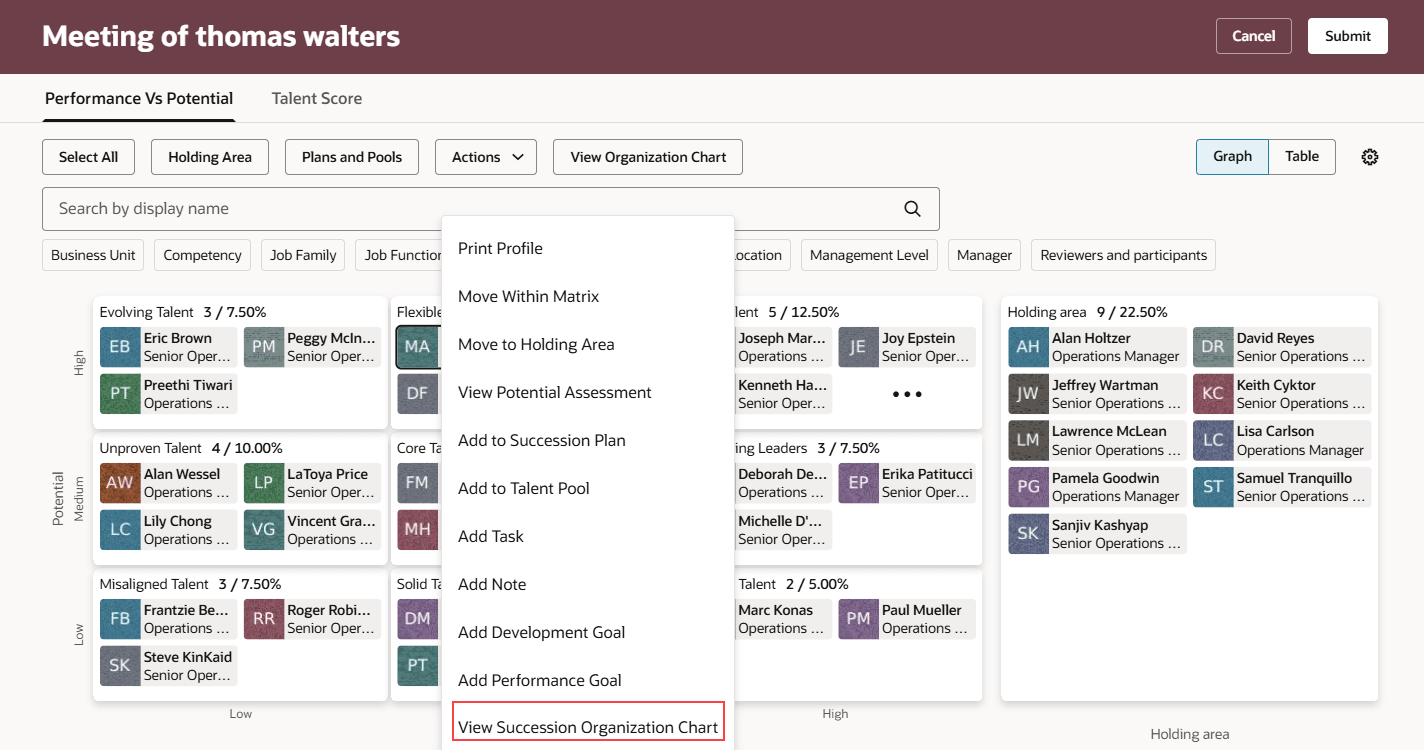
Task: Select the DF avatar in the Flexible cell
Action: tap(419, 393)
